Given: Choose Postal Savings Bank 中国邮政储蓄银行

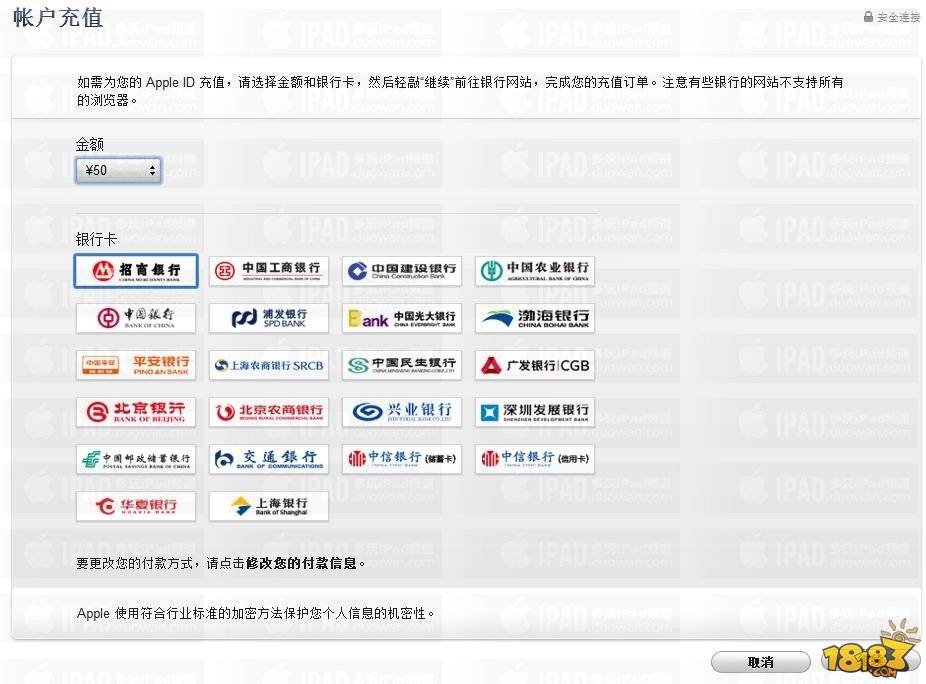Looking at the screenshot, I should [136, 459].
